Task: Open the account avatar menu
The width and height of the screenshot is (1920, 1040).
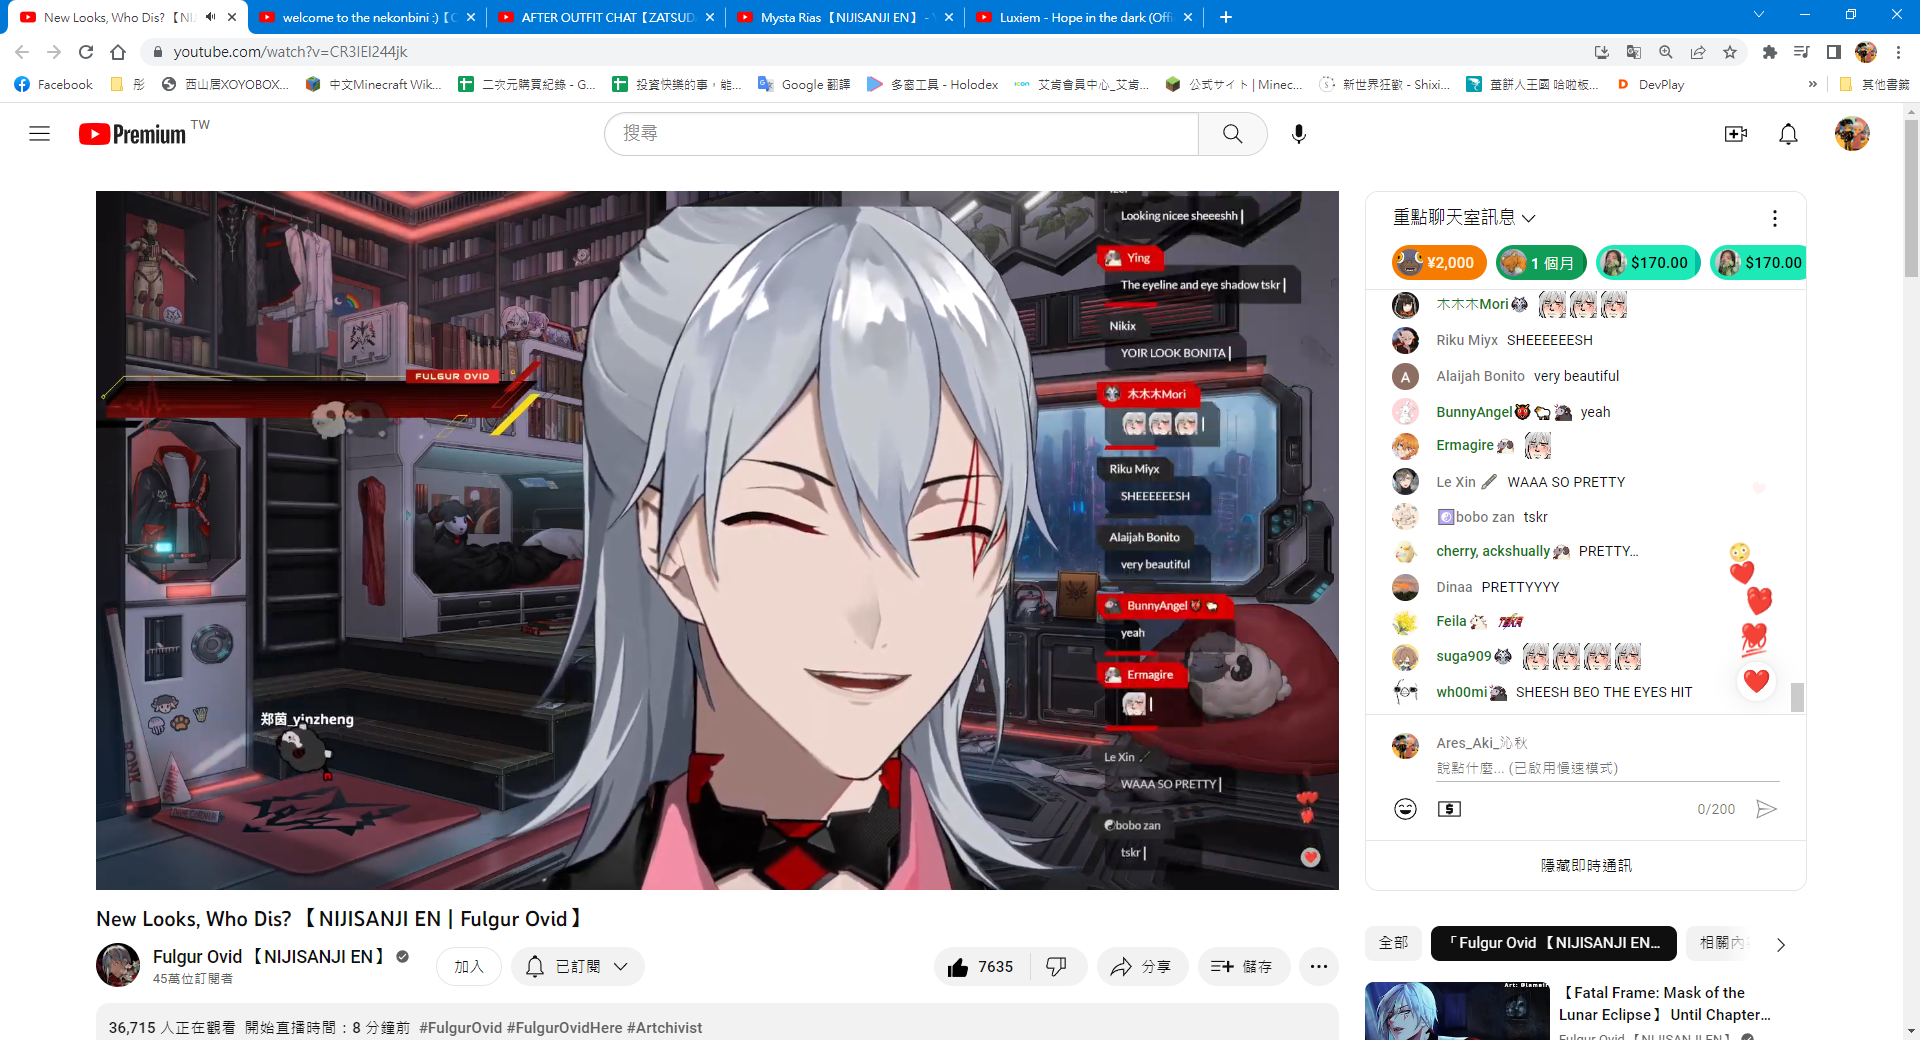Action: [1852, 134]
